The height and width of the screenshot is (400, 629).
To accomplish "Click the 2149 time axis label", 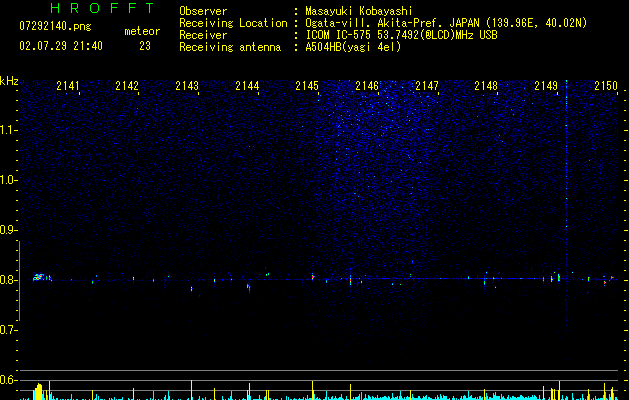I will tap(546, 86).
